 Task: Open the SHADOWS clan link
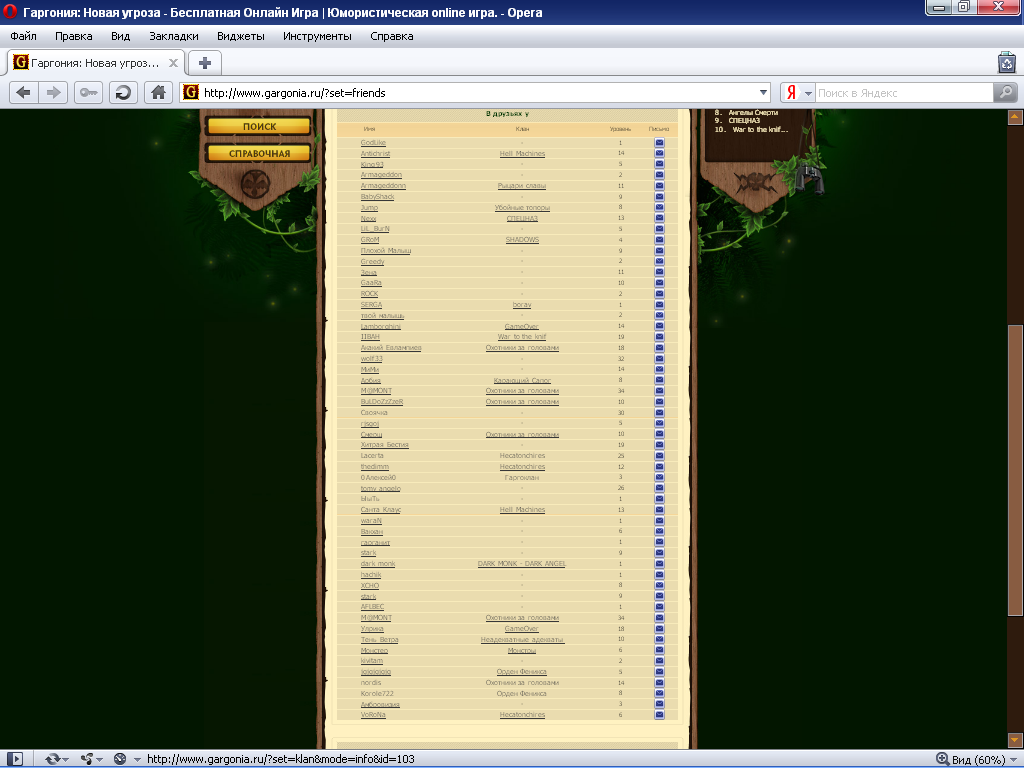click(522, 240)
